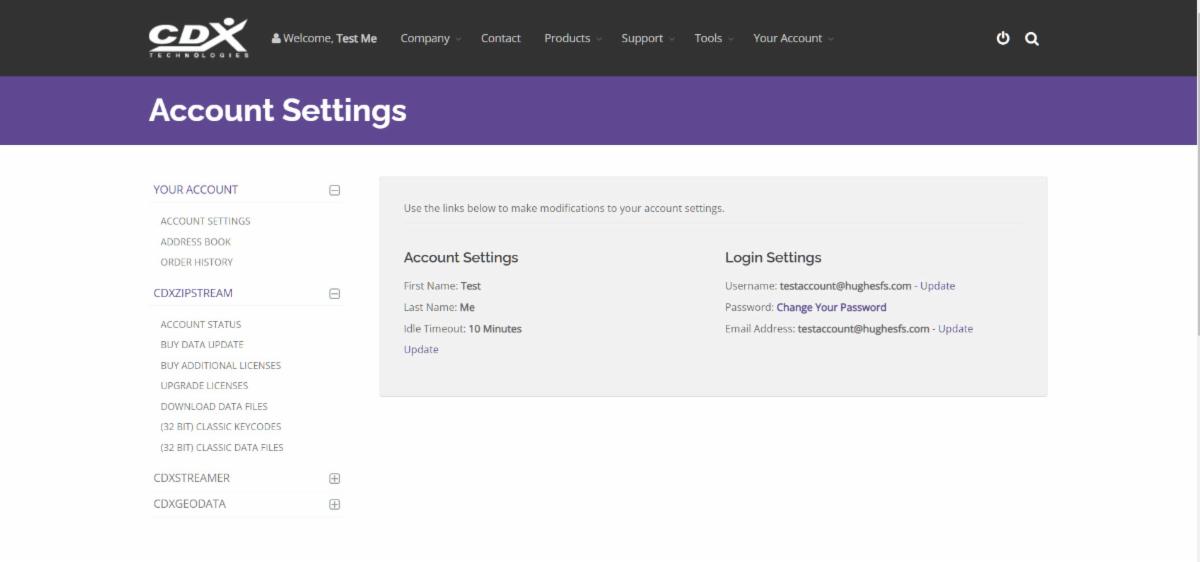This screenshot has width=1200, height=562.
Task: Click Change Your Password link
Action: point(831,307)
